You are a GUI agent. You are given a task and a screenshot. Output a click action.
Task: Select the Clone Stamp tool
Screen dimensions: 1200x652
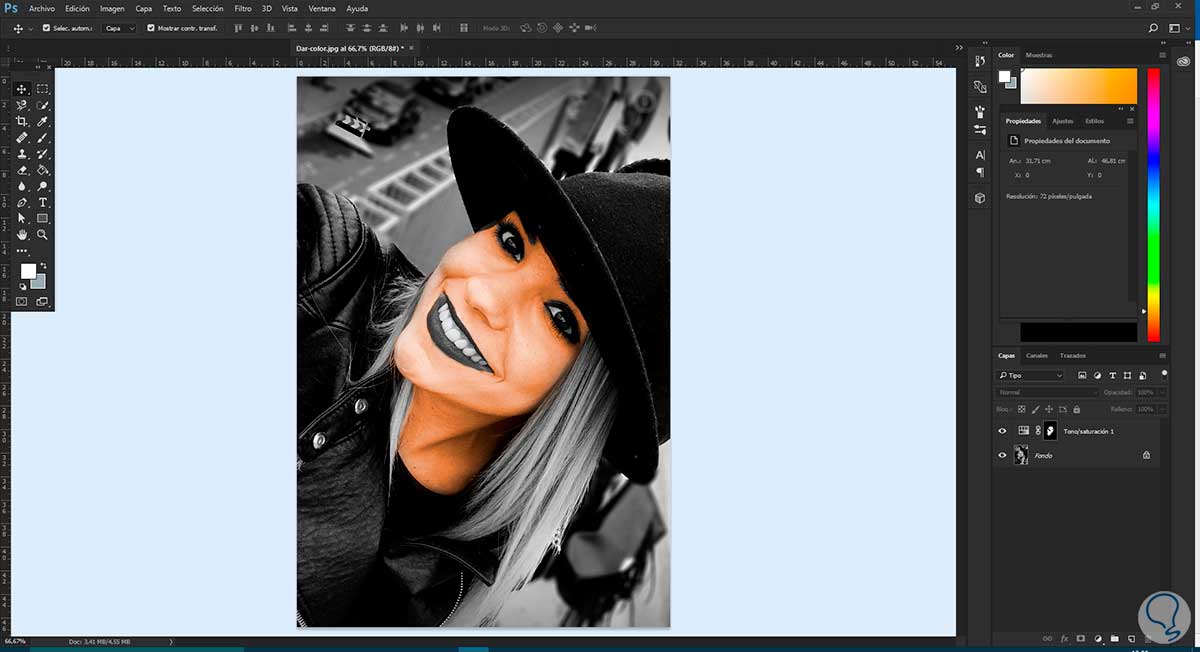coord(22,154)
